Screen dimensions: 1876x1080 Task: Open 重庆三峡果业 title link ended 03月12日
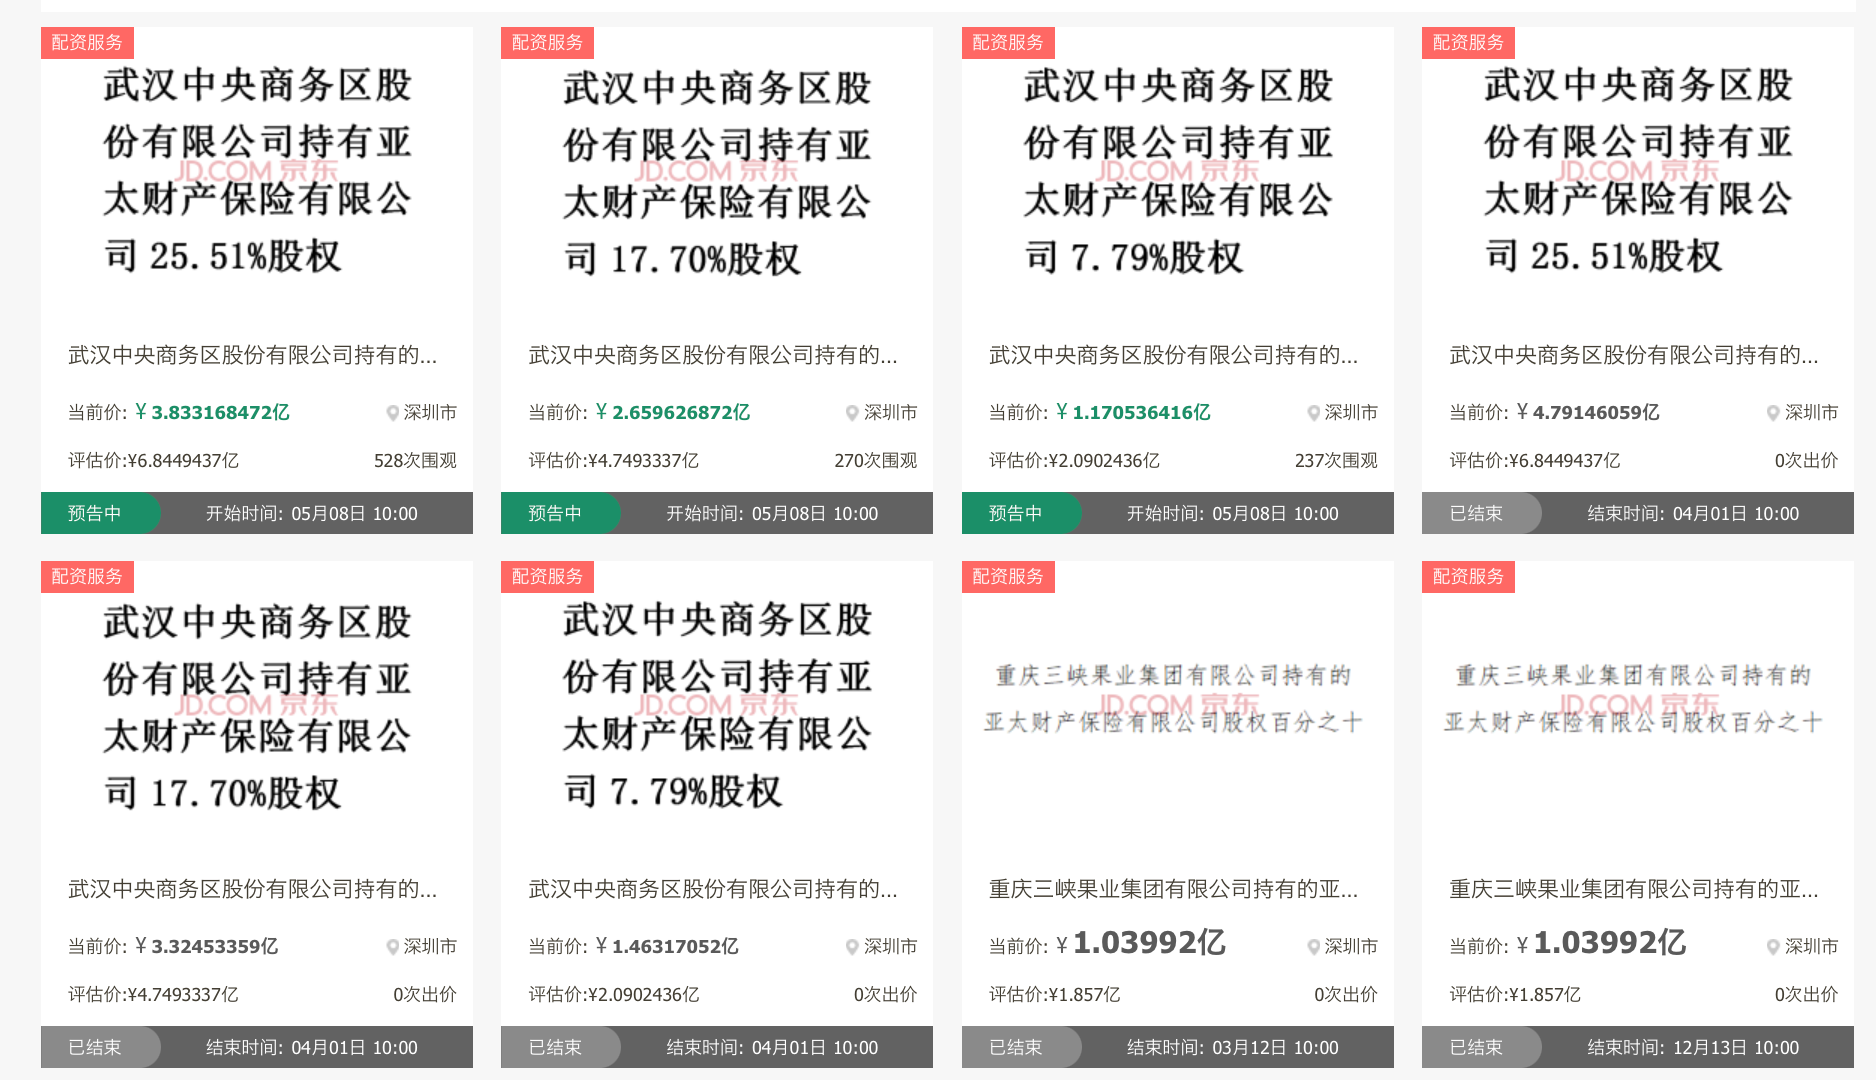(1173, 889)
